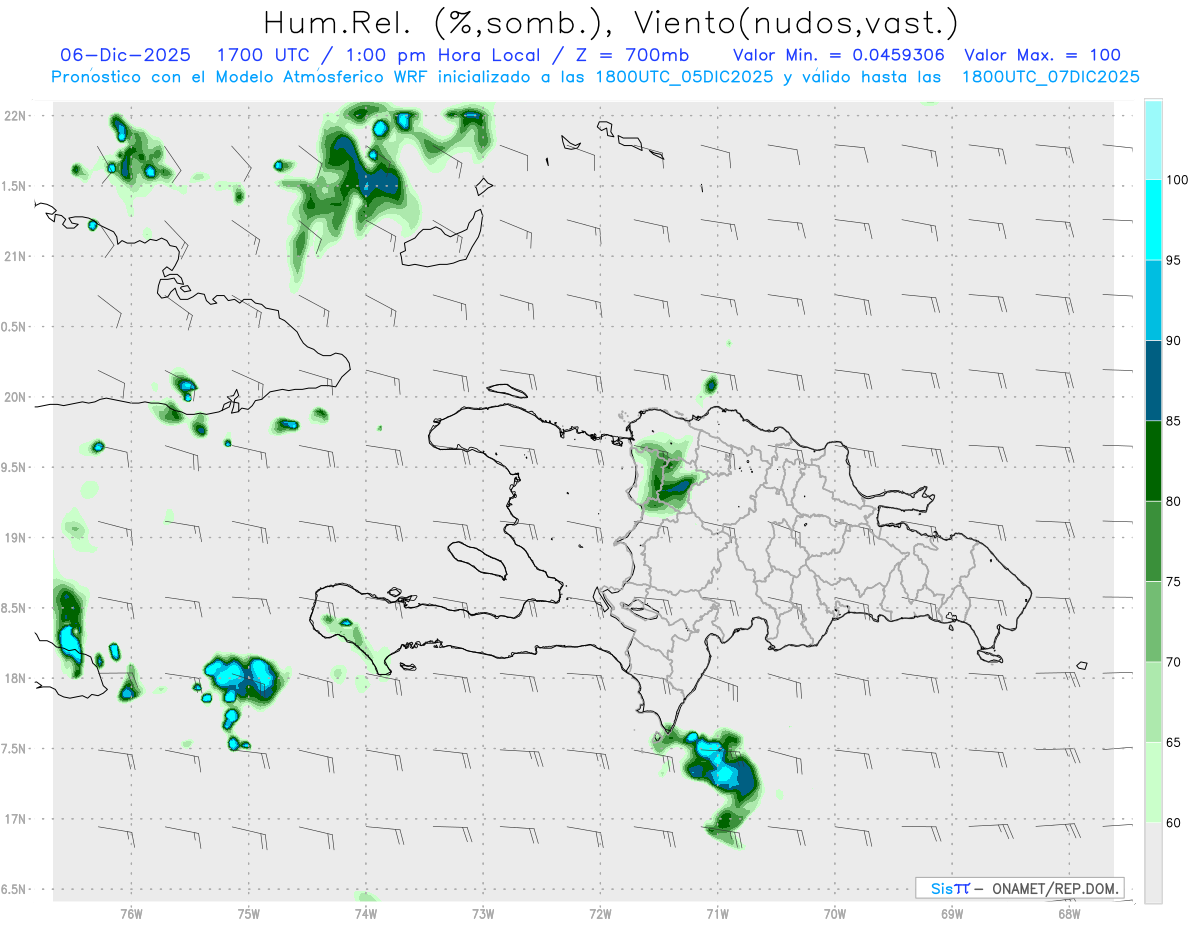1200x927 pixels.
Task: Click the 73W longitude axis label
Action: (483, 913)
